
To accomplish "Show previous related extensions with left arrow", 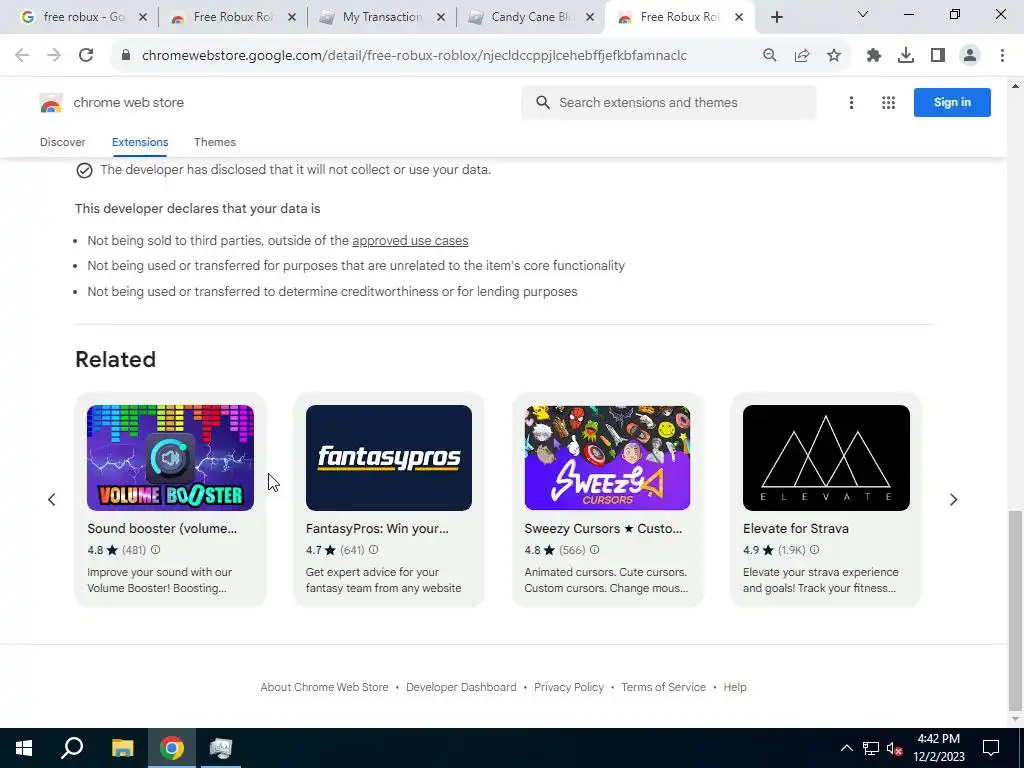I will pyautogui.click(x=52, y=500).
